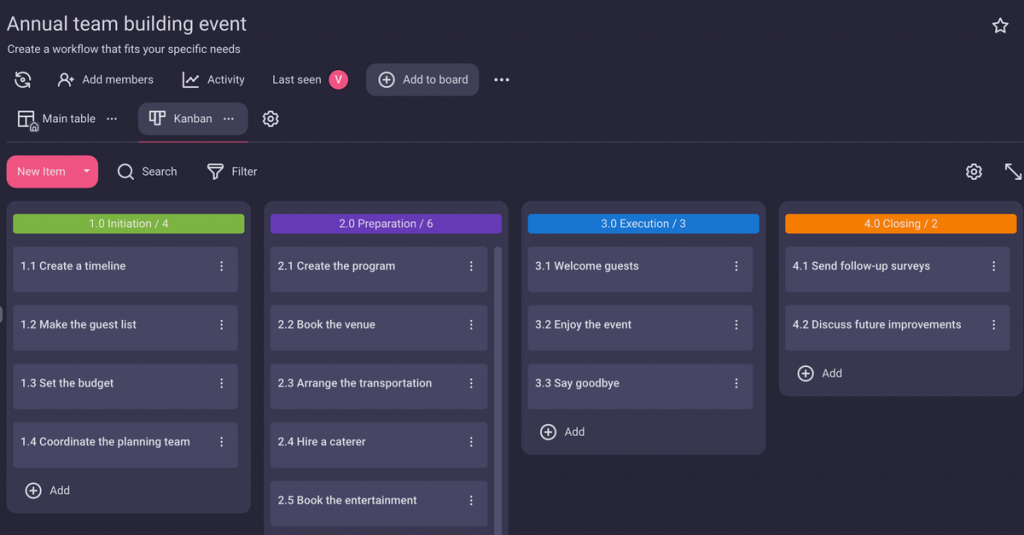Viewport: 1024px width, 535px height.
Task: Open Kanban settings gear on right
Action: (974, 172)
